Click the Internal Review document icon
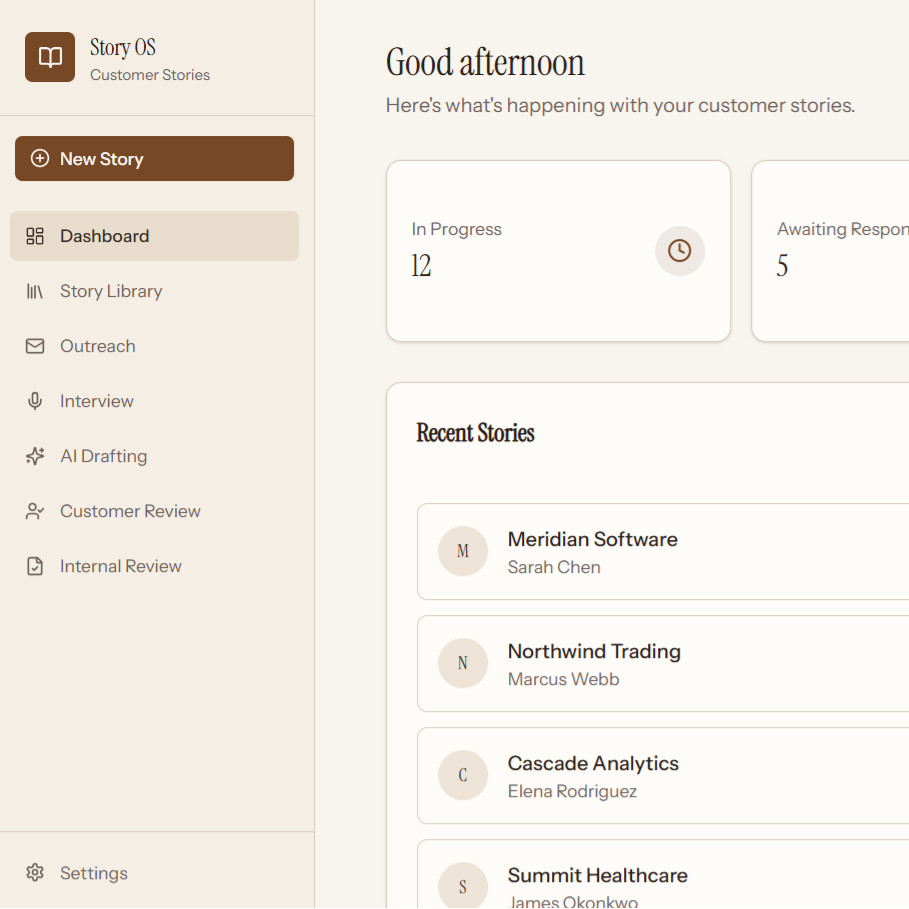Image resolution: width=909 pixels, height=909 pixels. point(35,566)
